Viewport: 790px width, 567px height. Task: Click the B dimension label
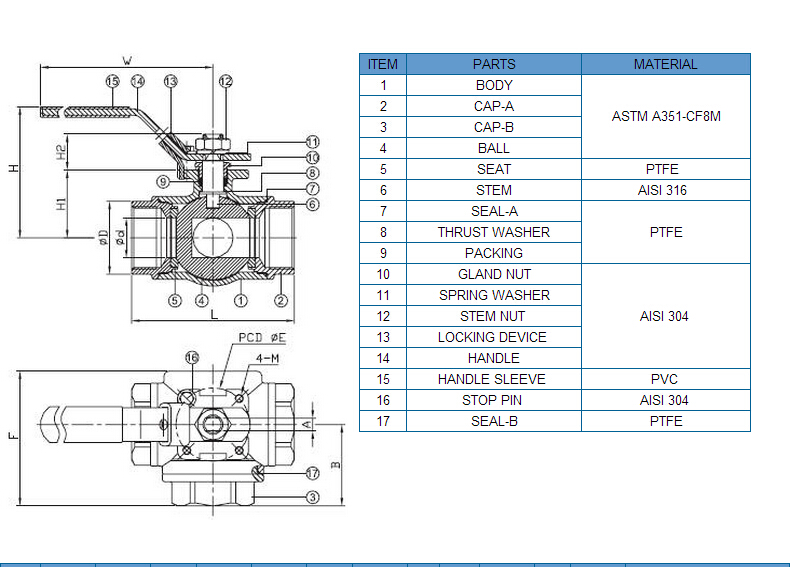click(x=336, y=465)
